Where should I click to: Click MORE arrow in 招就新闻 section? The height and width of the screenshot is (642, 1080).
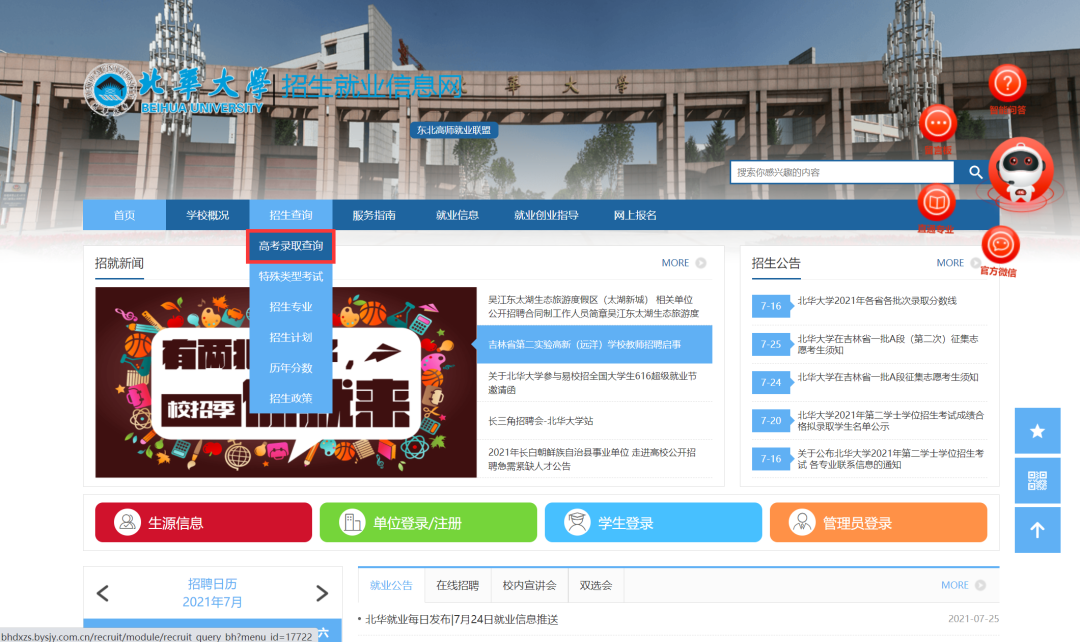[700, 263]
